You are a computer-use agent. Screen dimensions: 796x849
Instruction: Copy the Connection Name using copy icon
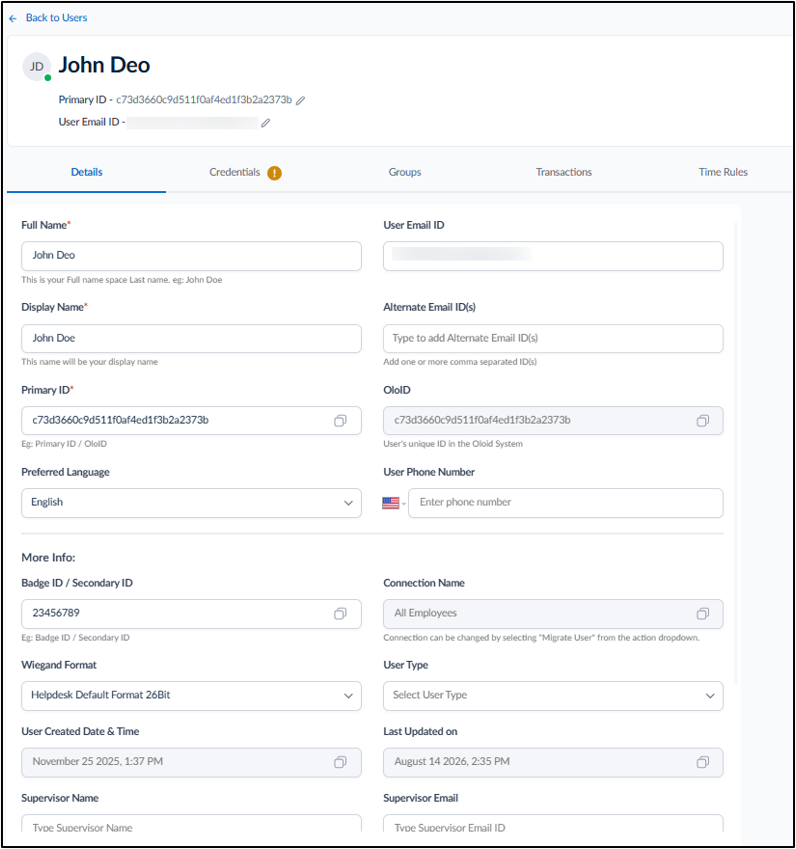tap(702, 613)
